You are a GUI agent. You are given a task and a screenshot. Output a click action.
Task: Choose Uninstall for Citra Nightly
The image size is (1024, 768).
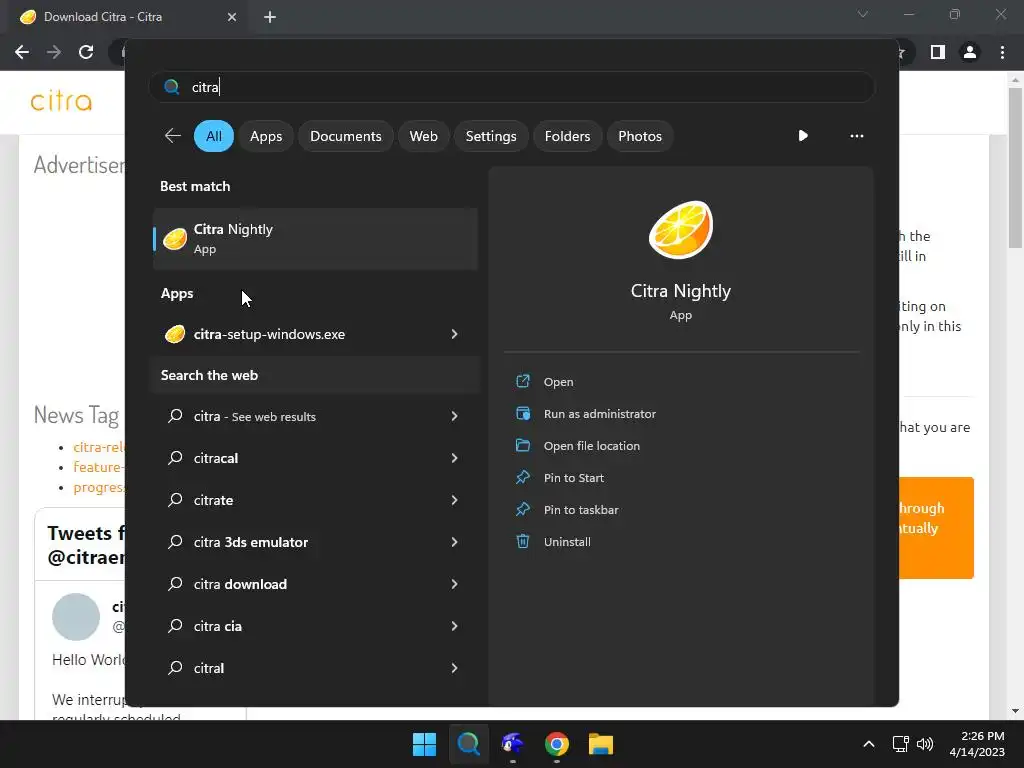point(567,542)
